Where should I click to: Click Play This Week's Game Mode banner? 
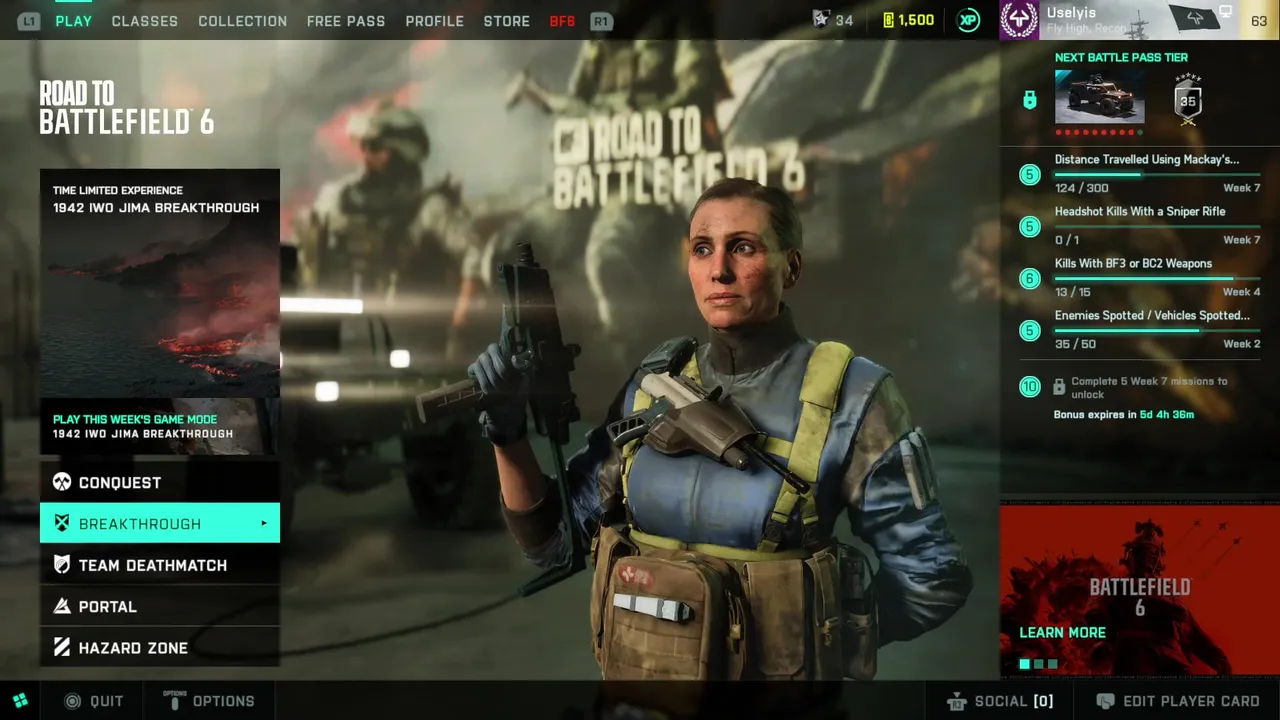160,427
